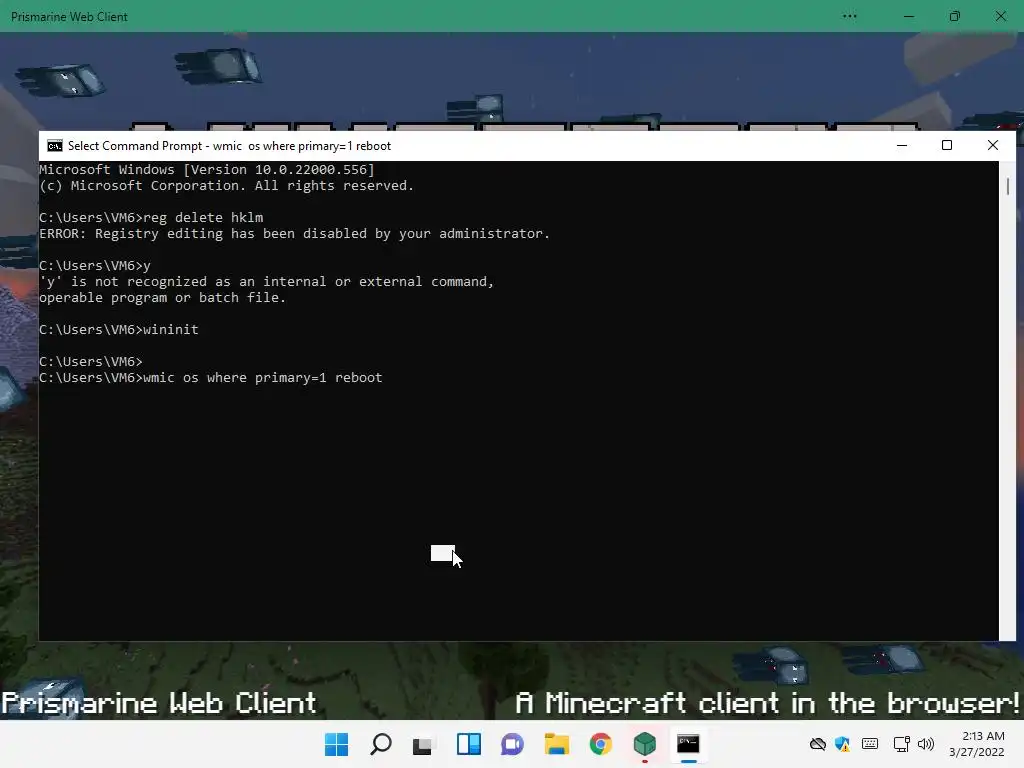Open taskbar Search magnifier
This screenshot has height=768, width=1024.
tap(381, 744)
